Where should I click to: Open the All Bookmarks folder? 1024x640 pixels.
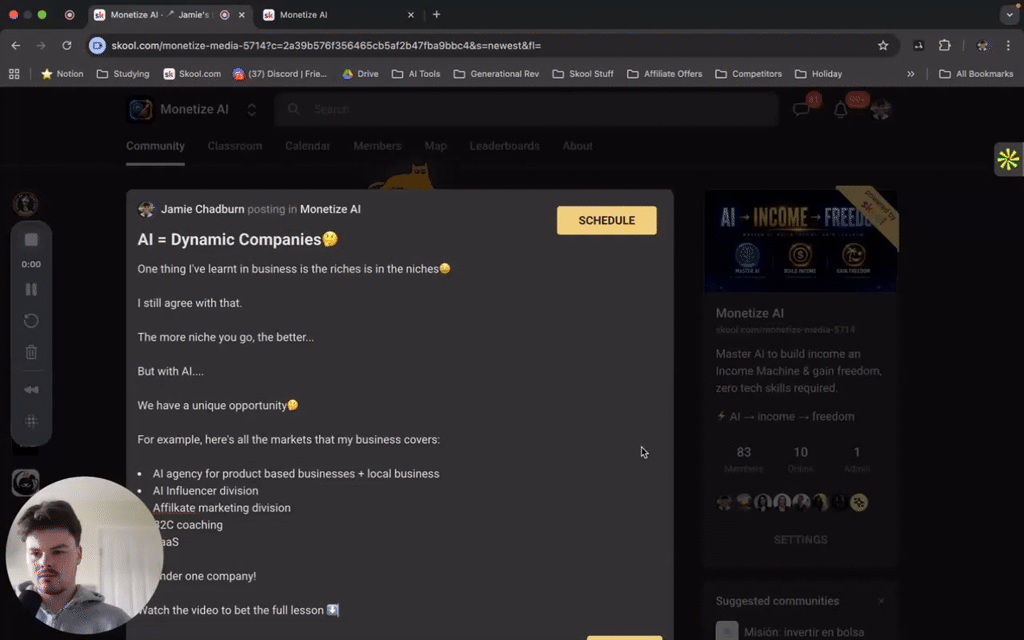976,74
